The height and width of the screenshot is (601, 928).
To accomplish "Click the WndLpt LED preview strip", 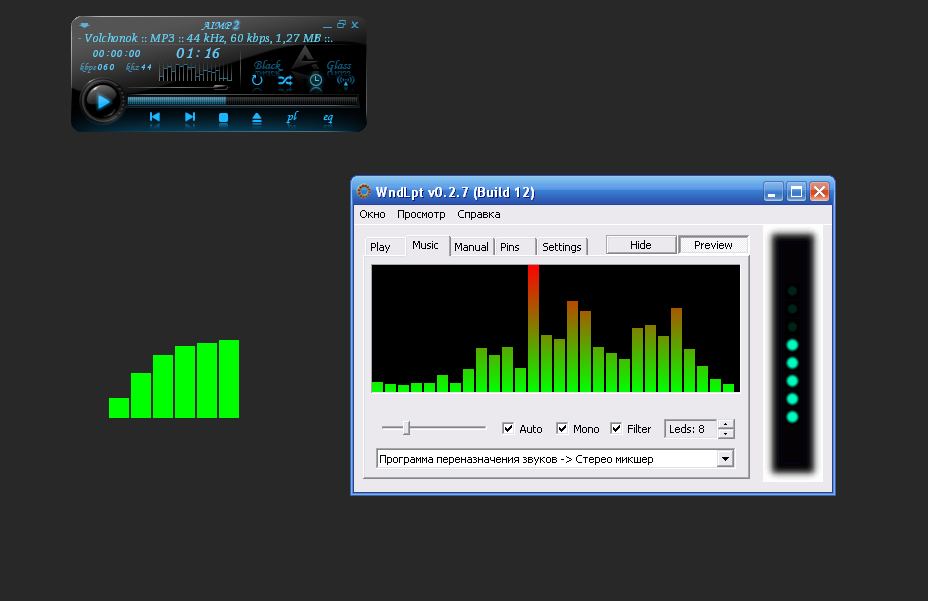I will click(x=792, y=353).
